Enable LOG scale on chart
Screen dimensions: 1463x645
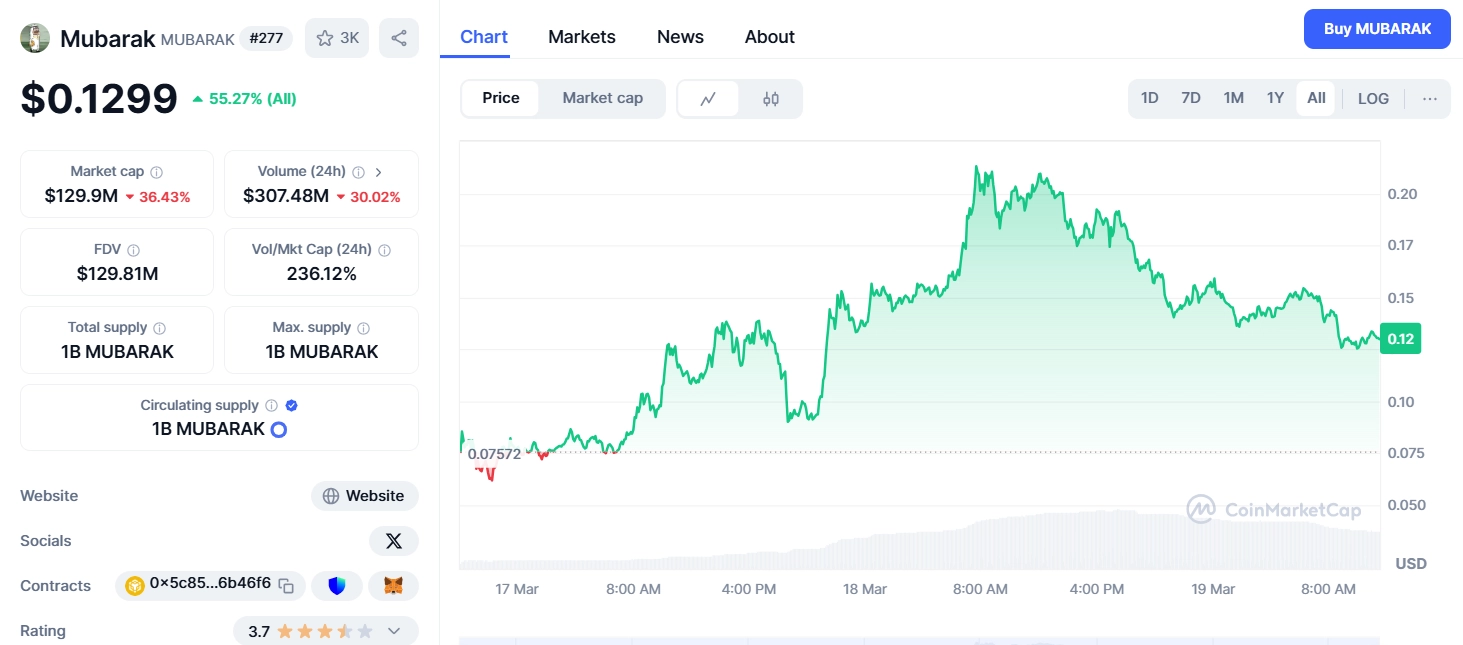pos(1373,98)
